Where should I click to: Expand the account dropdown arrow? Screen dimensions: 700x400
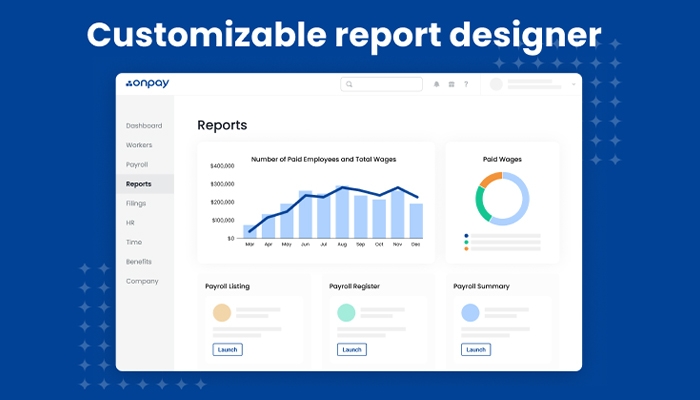pos(574,85)
